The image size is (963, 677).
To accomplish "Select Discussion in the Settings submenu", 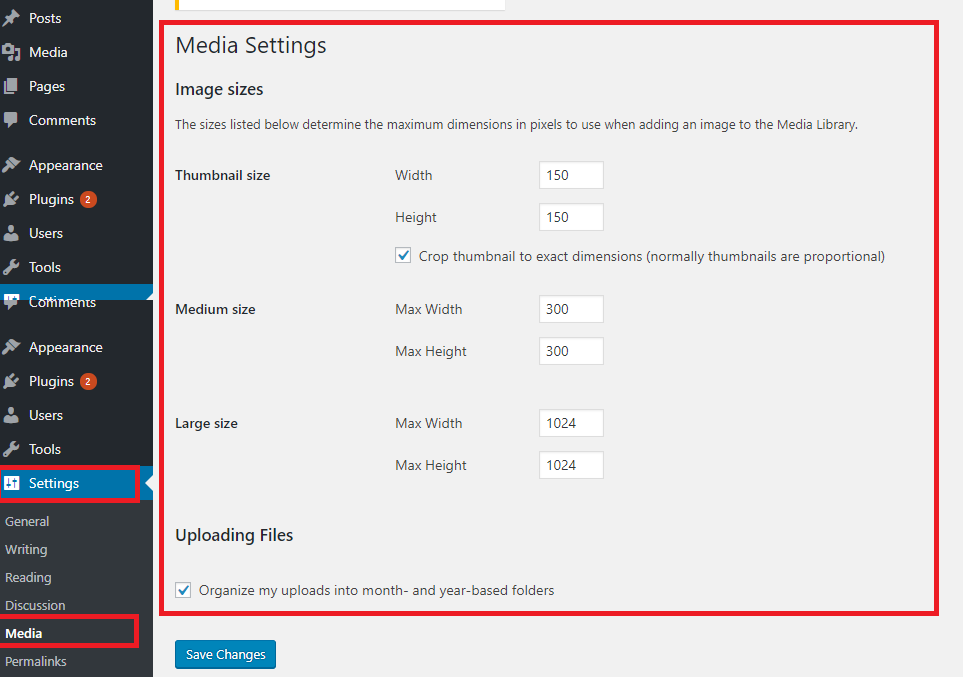I will 35,605.
